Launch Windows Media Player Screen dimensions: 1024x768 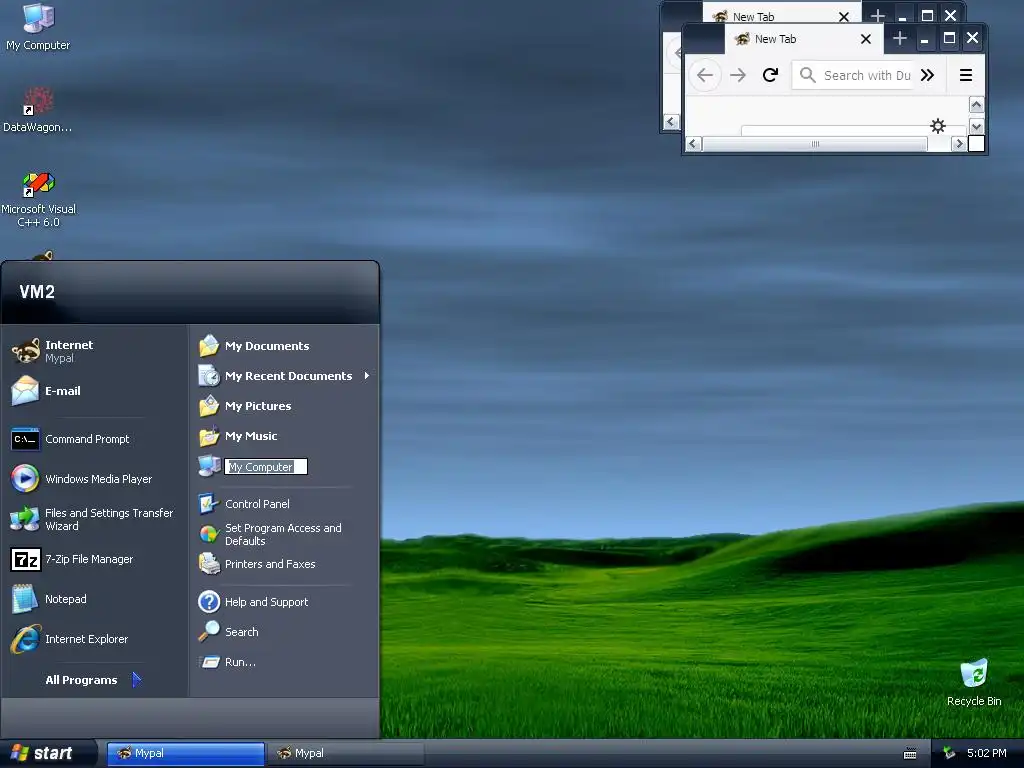(x=82, y=479)
